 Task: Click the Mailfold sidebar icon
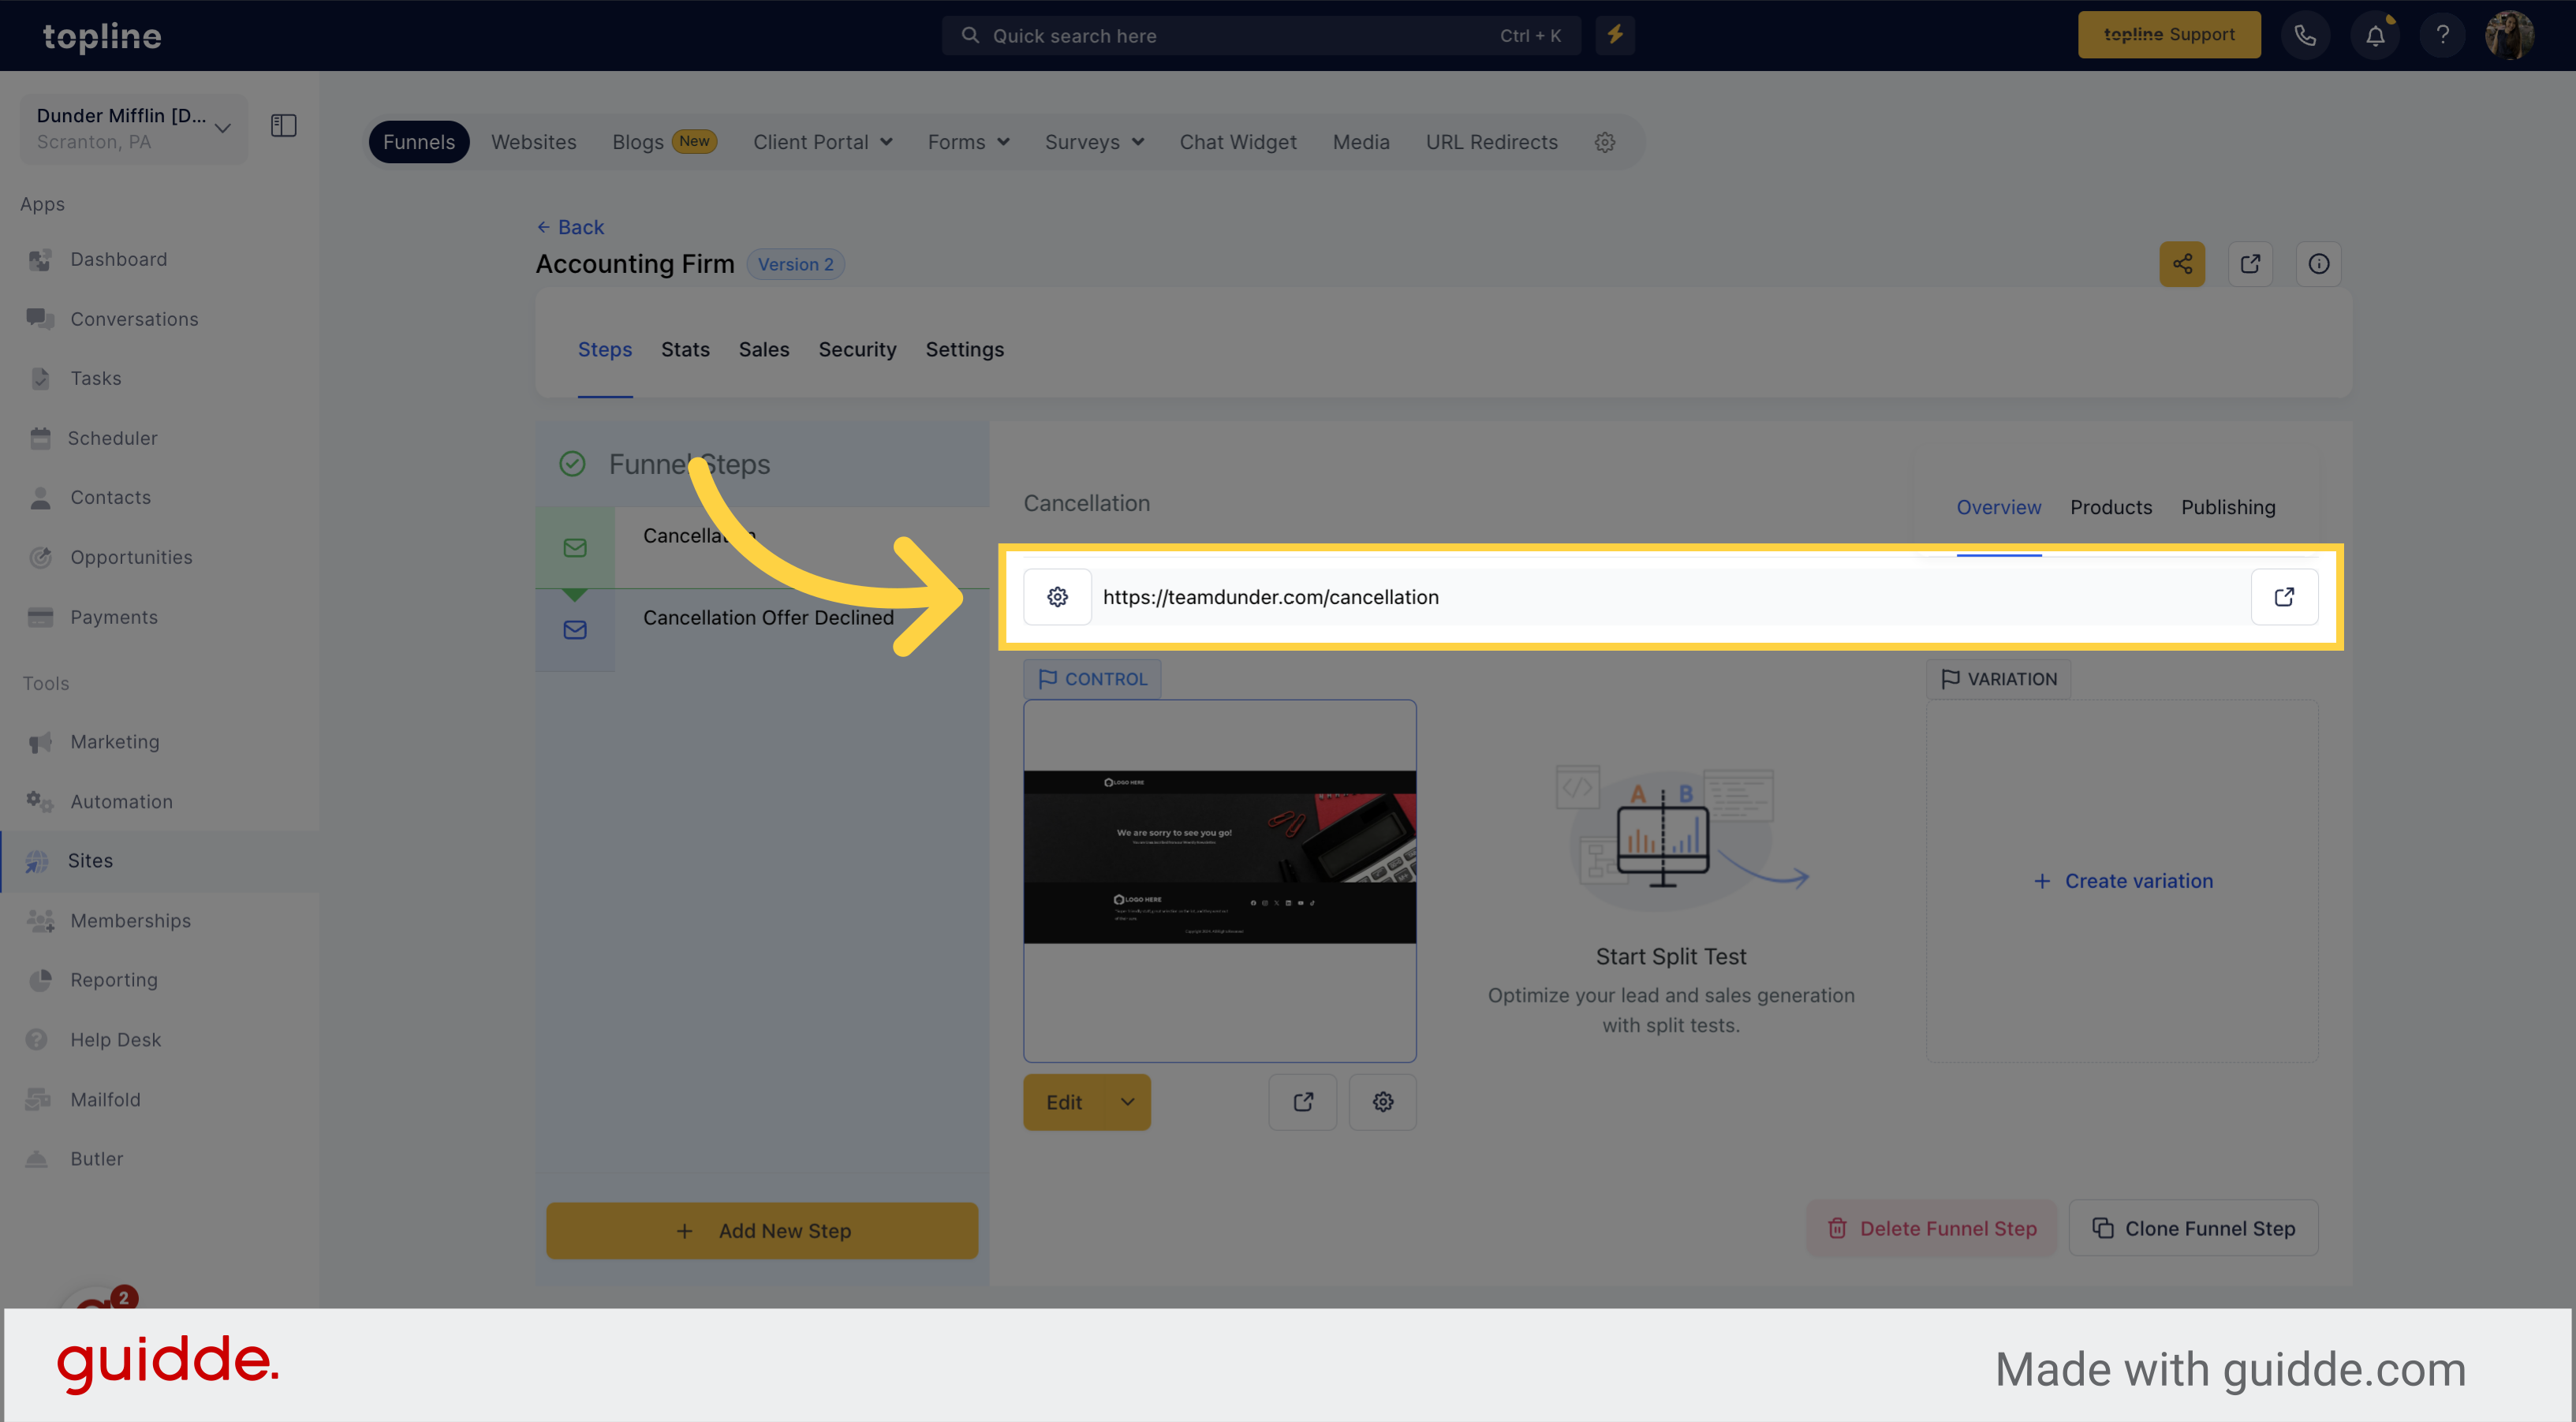[x=39, y=1099]
